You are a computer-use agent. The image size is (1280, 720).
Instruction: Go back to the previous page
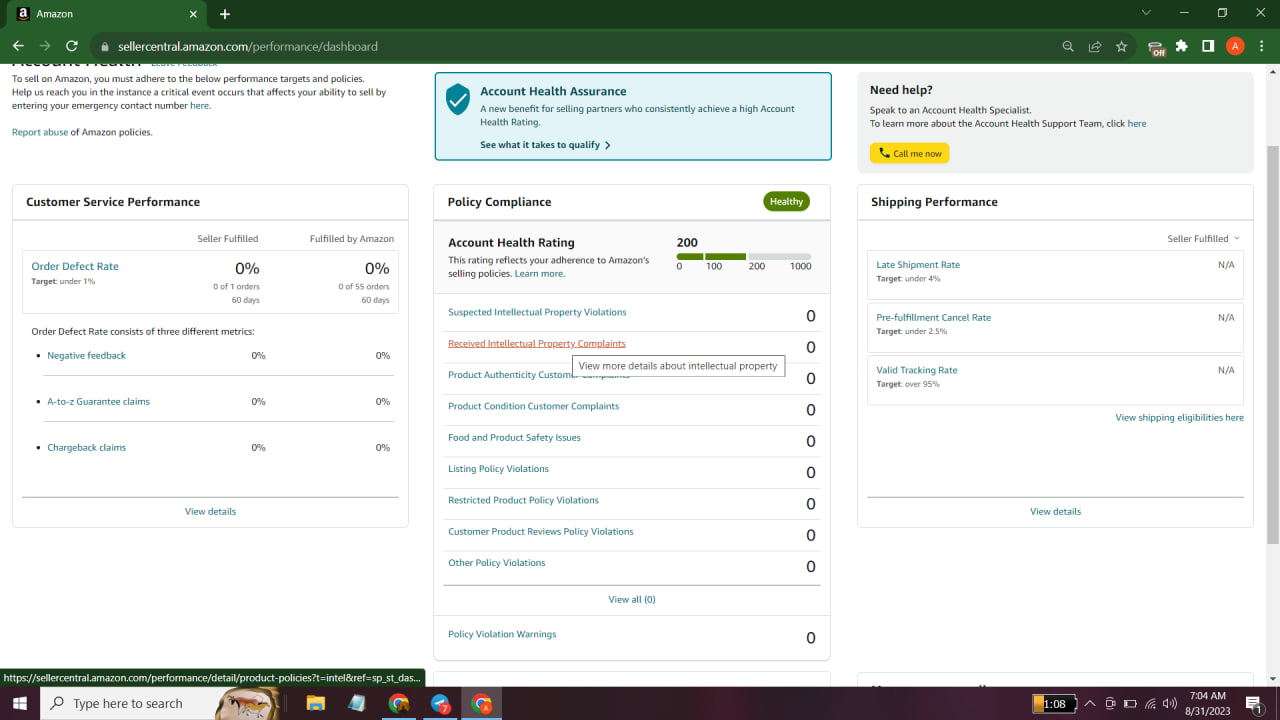click(x=18, y=46)
